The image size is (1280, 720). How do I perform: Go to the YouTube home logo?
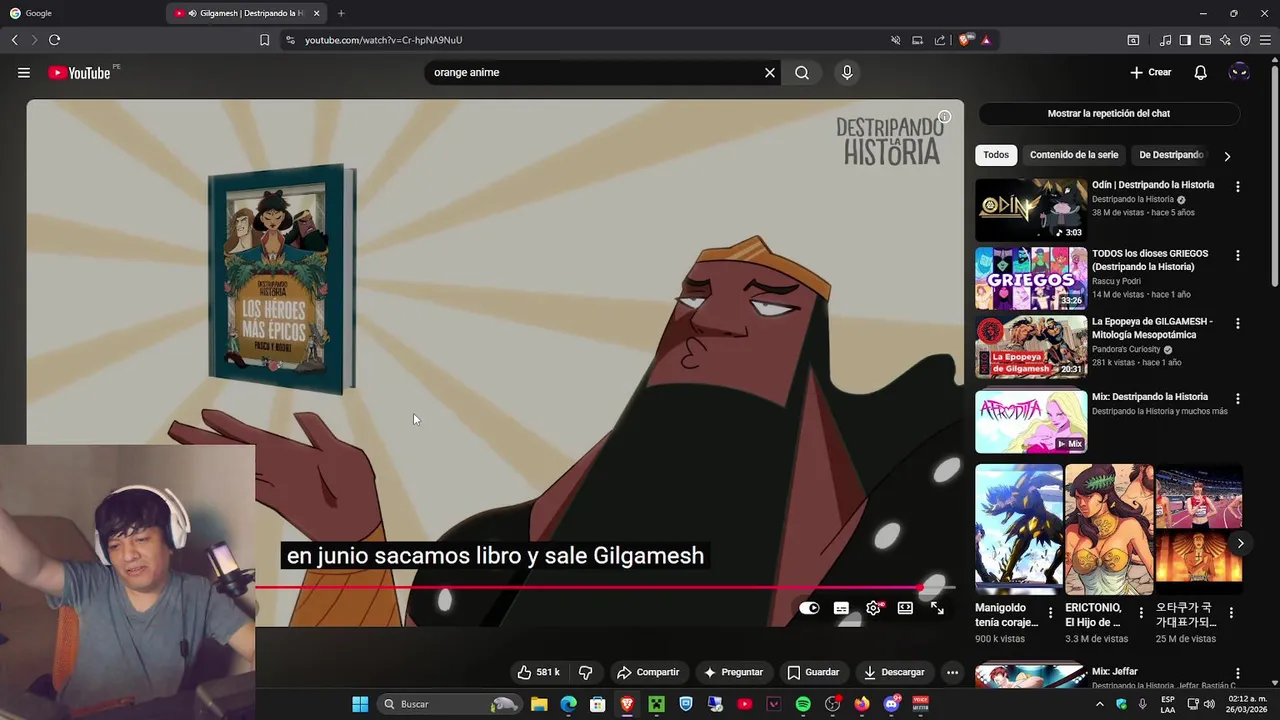pyautogui.click(x=79, y=73)
